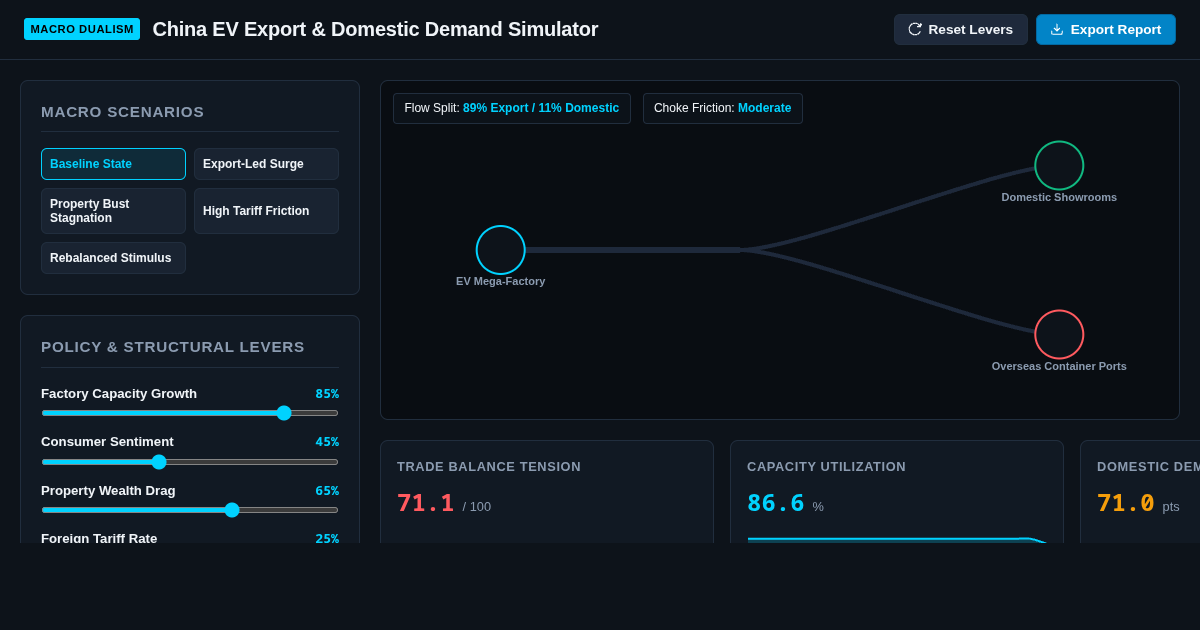
Task: Click the Reset Levers button label
Action: click(970, 29)
